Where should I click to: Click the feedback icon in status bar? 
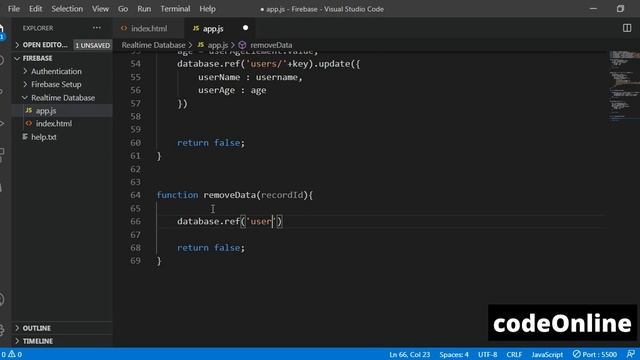coord(630,354)
